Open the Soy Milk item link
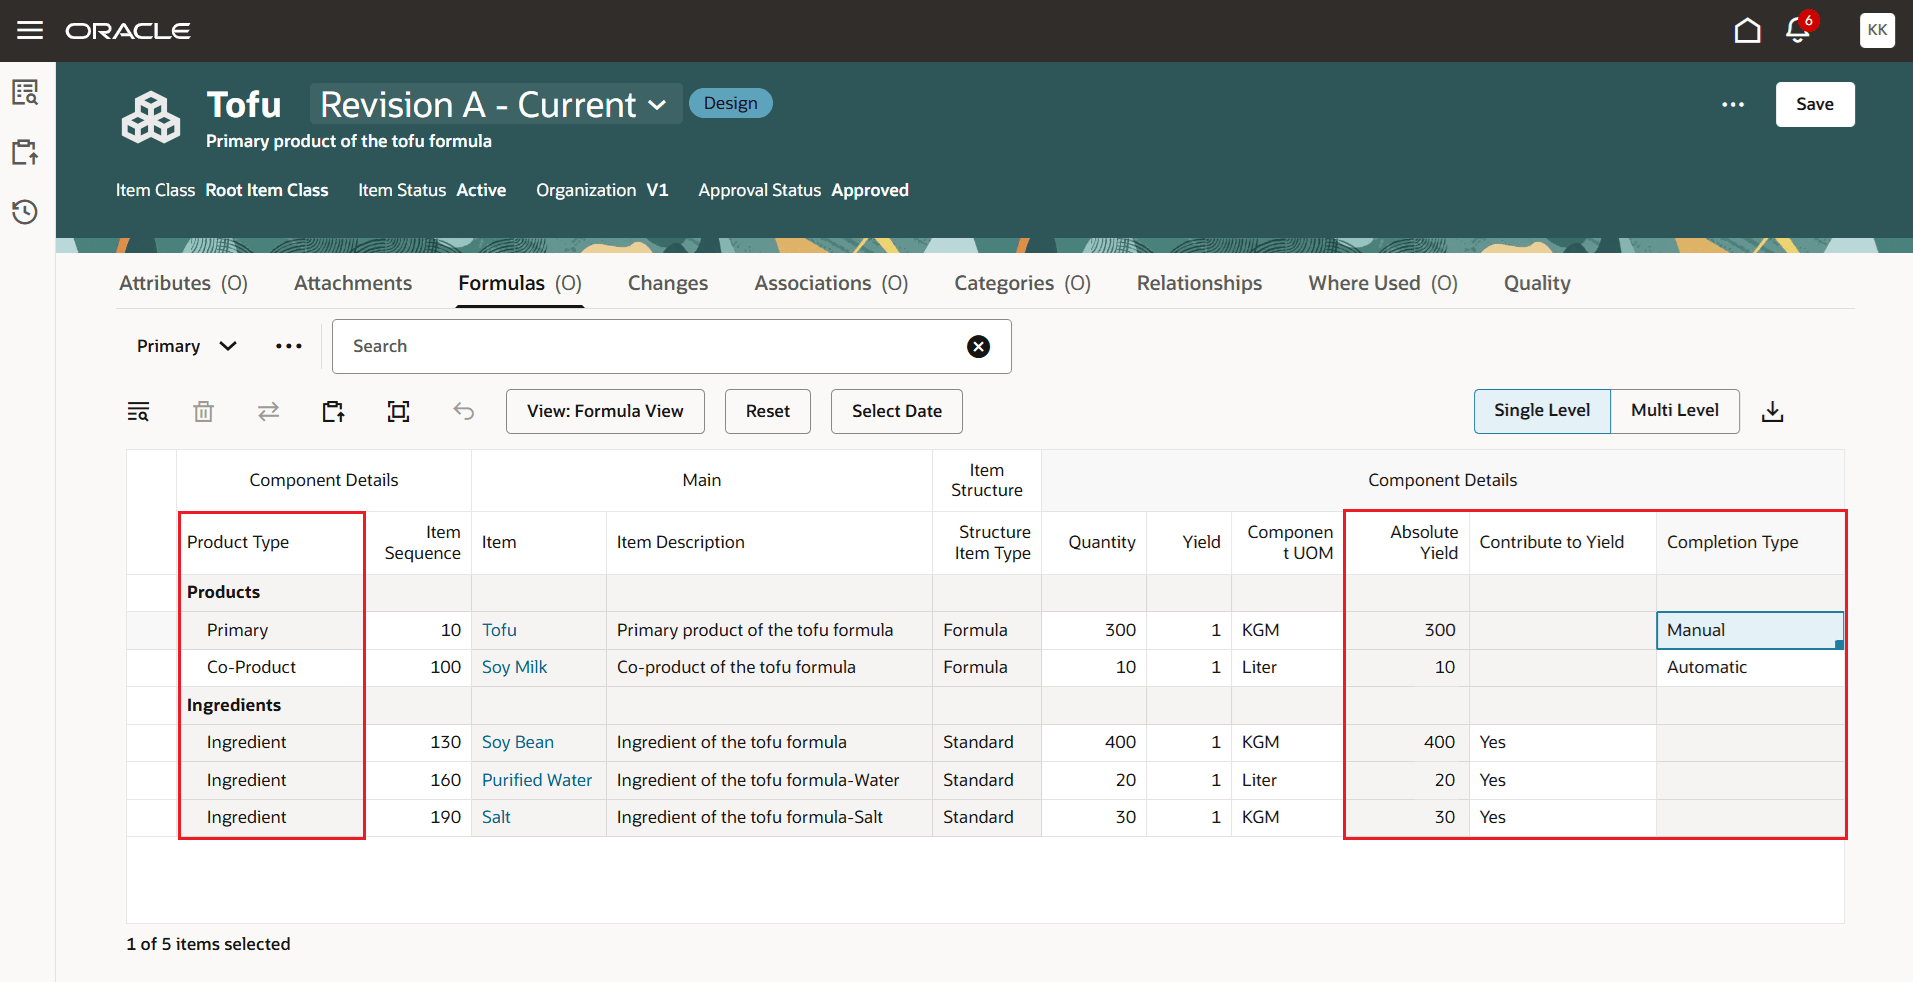Image resolution: width=1913 pixels, height=982 pixels. coord(513,666)
